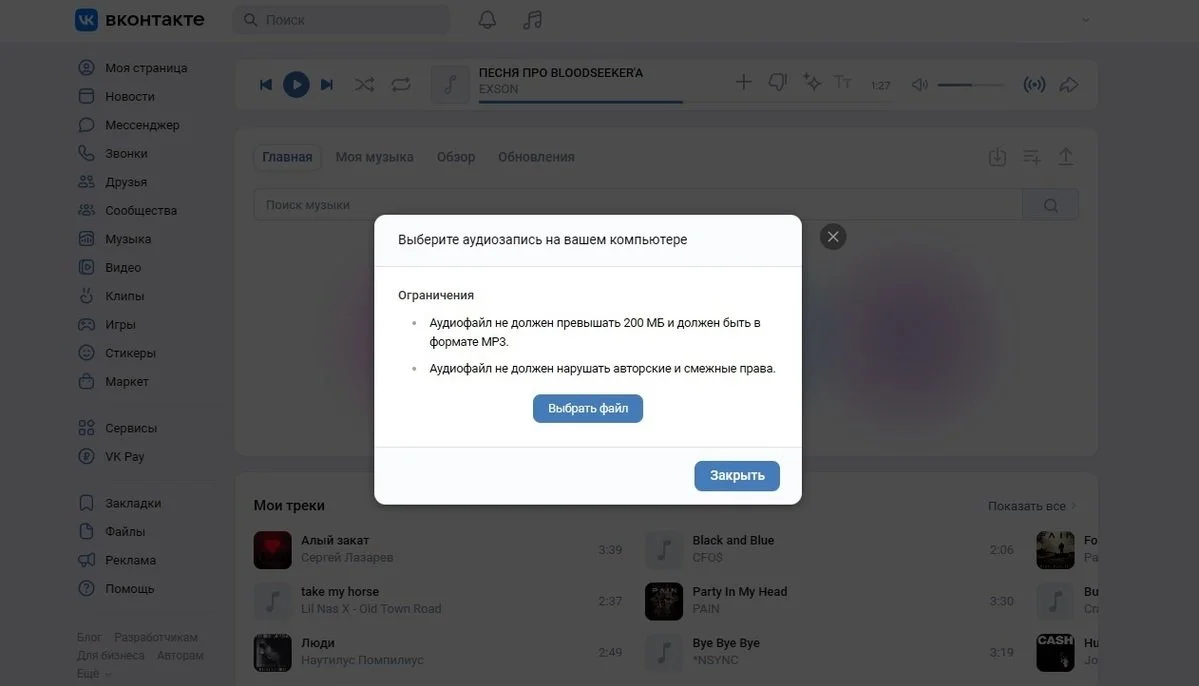Show lyrics text icon
Image resolution: width=1199 pixels, height=686 pixels.
(x=843, y=82)
